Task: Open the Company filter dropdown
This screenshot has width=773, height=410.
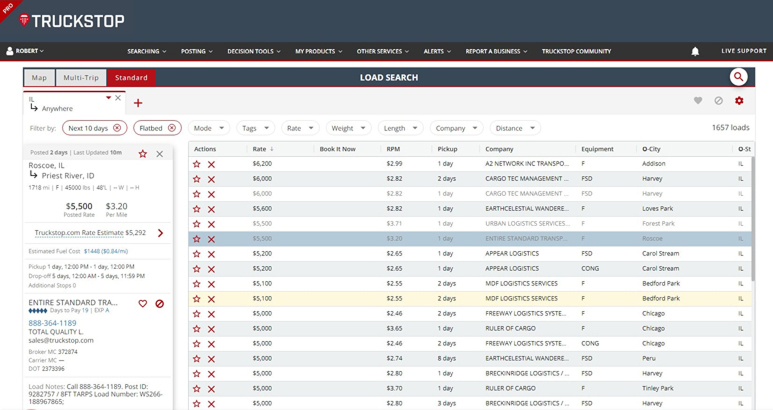Action: (x=457, y=128)
